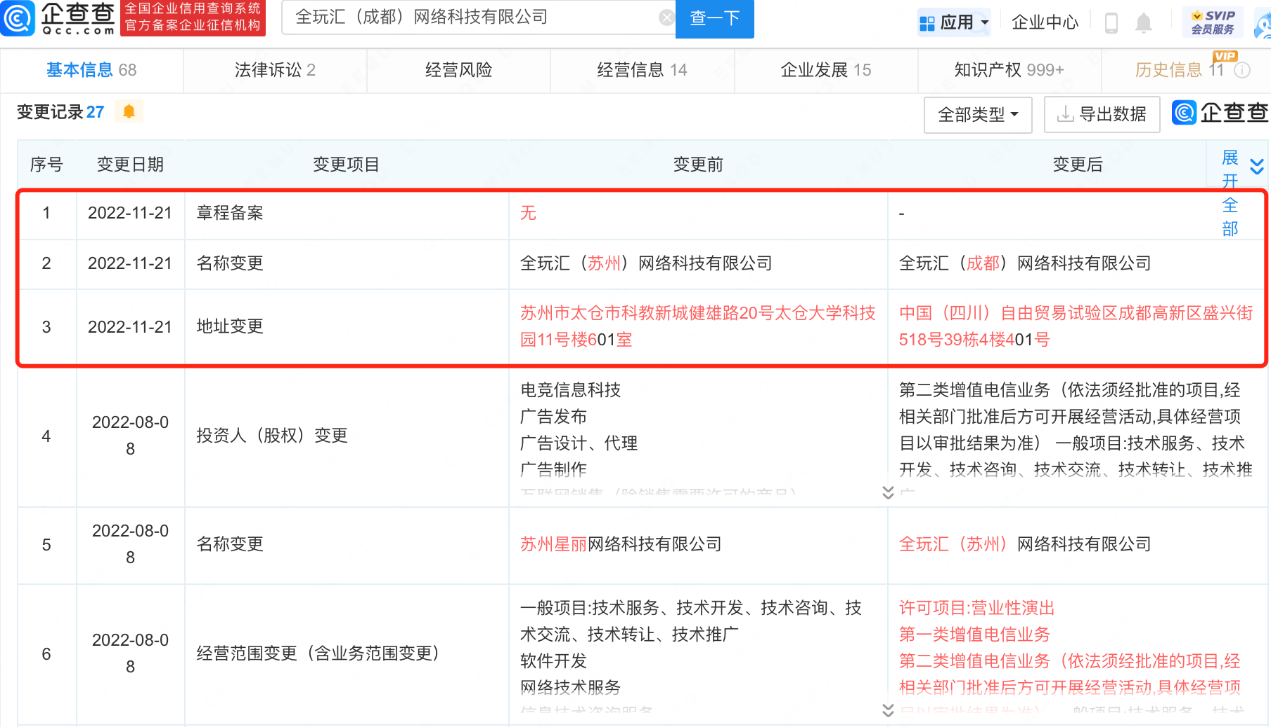1271x727 pixels.
Task: Focus the company name search field
Action: [x=470, y=18]
